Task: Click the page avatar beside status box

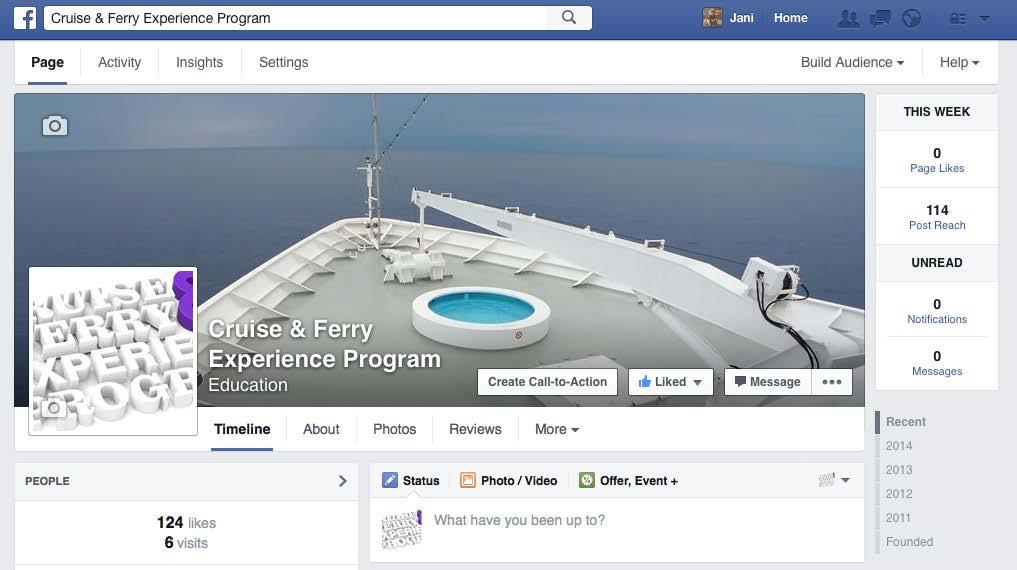Action: tap(401, 530)
